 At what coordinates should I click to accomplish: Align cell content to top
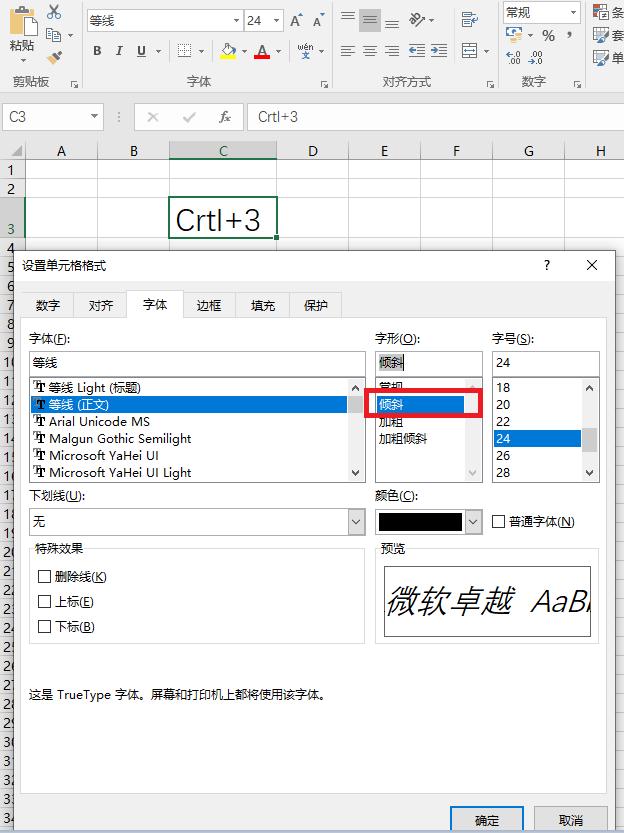pos(348,17)
